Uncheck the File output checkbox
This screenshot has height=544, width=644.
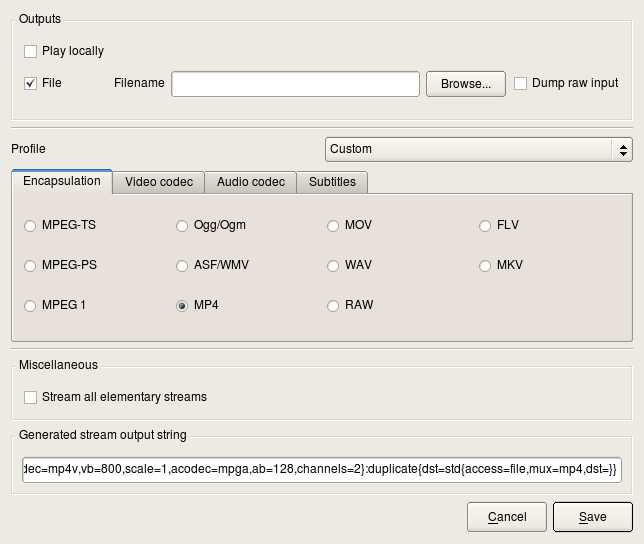click(x=31, y=83)
